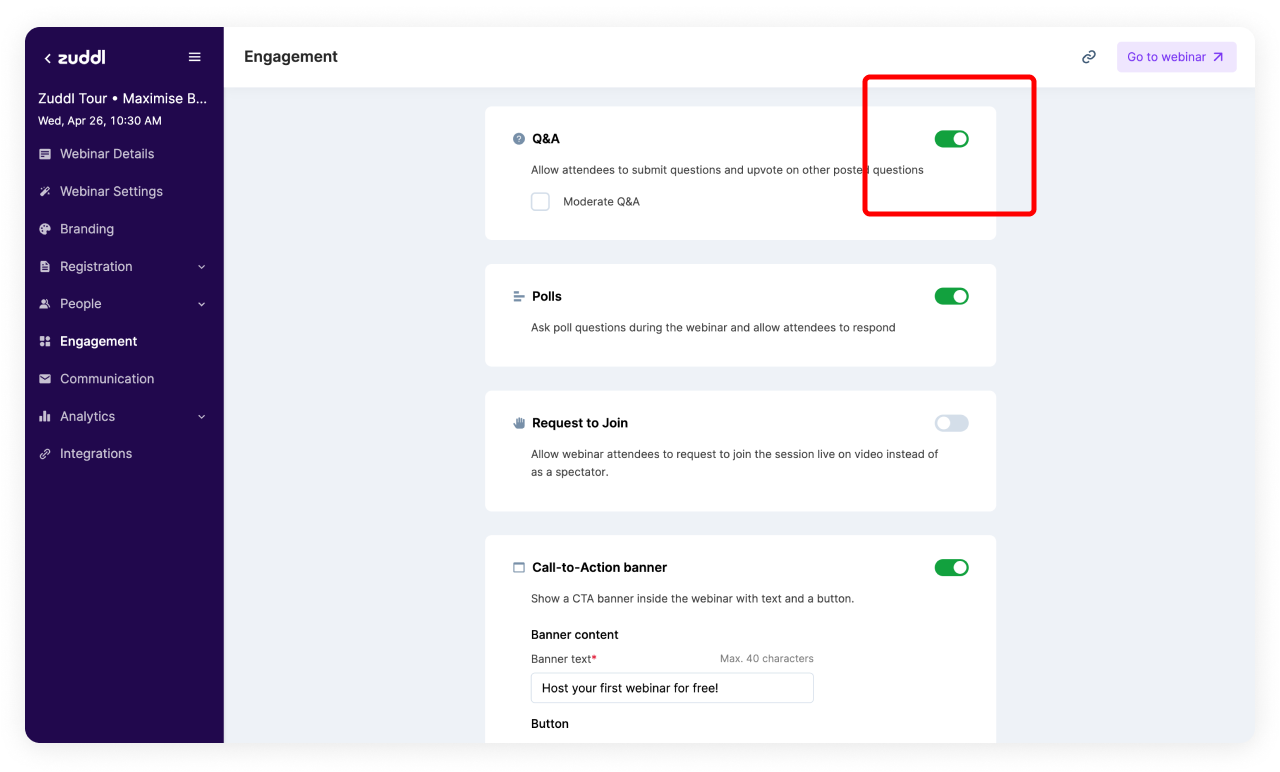1280x772 pixels.
Task: Click the Go to webinar button
Action: point(1176,57)
